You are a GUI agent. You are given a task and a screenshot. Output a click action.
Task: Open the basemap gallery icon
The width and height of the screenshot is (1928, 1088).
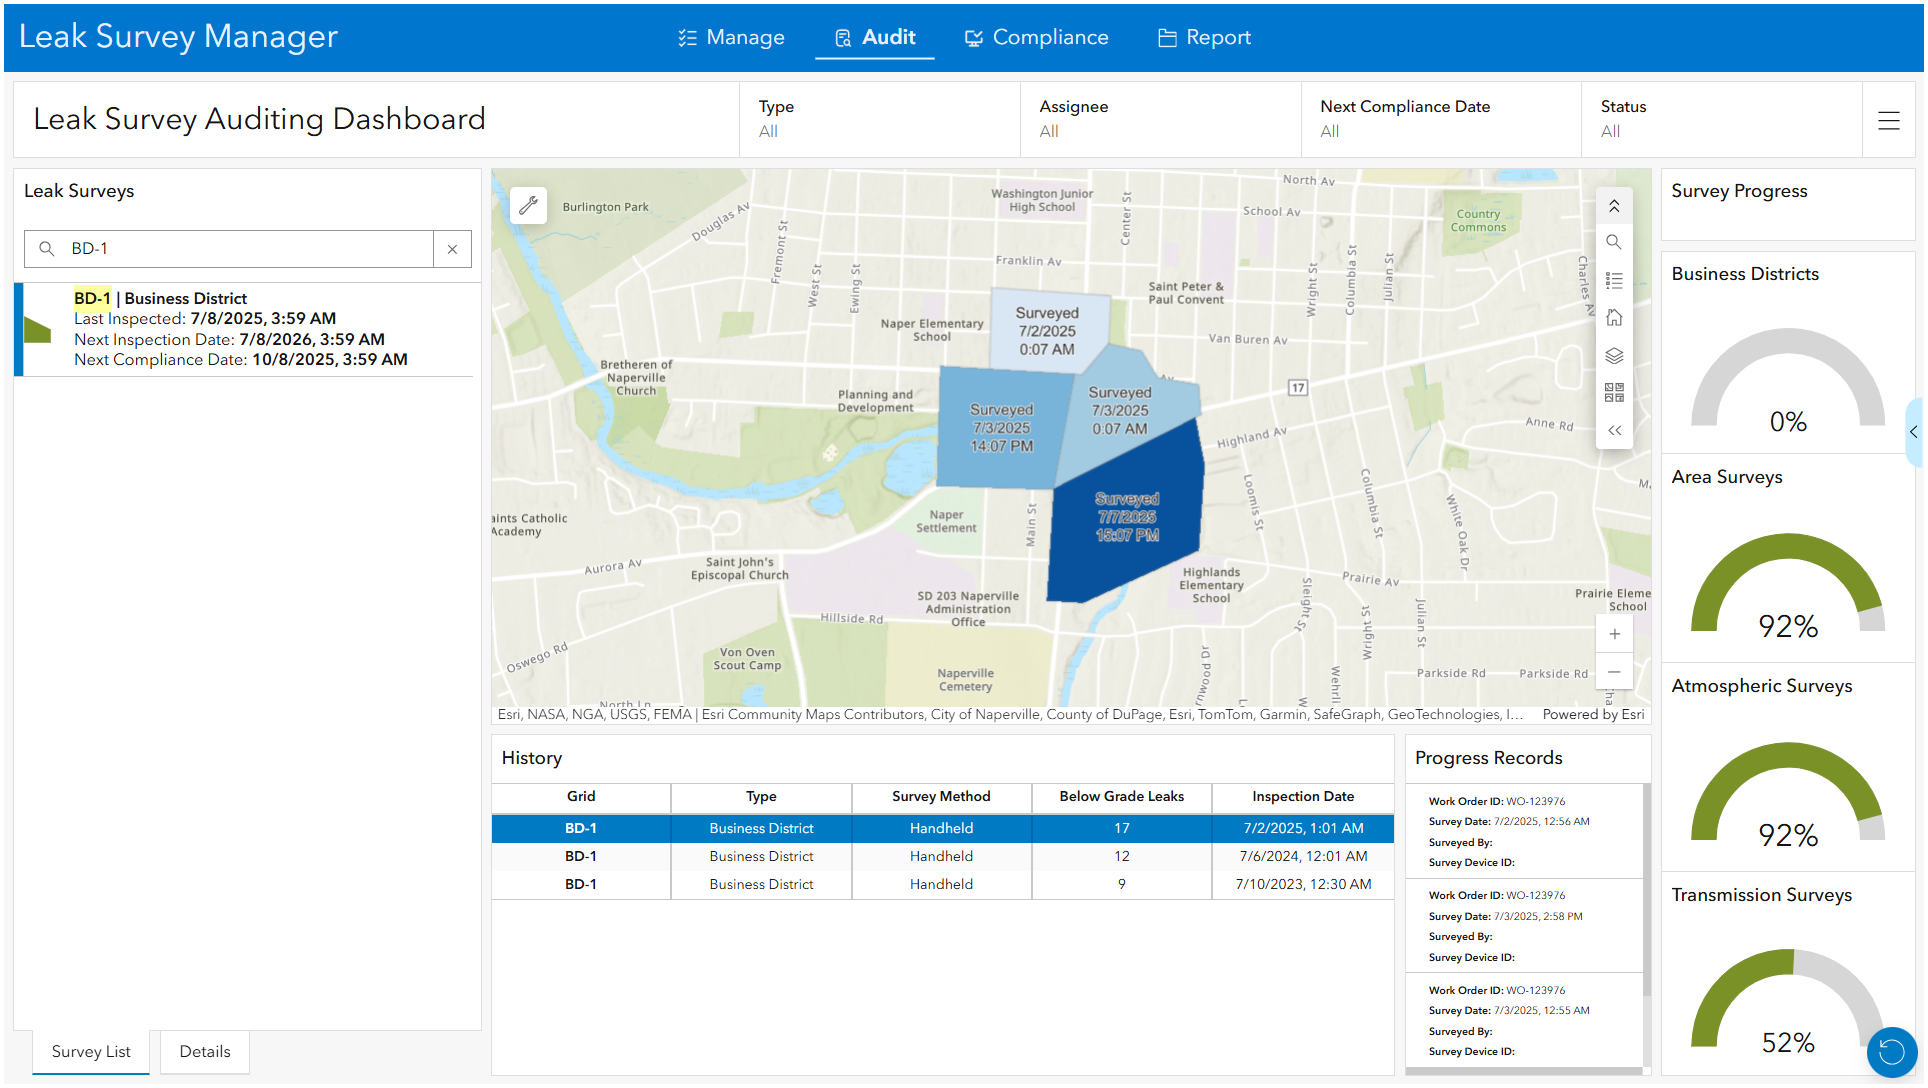click(1614, 392)
